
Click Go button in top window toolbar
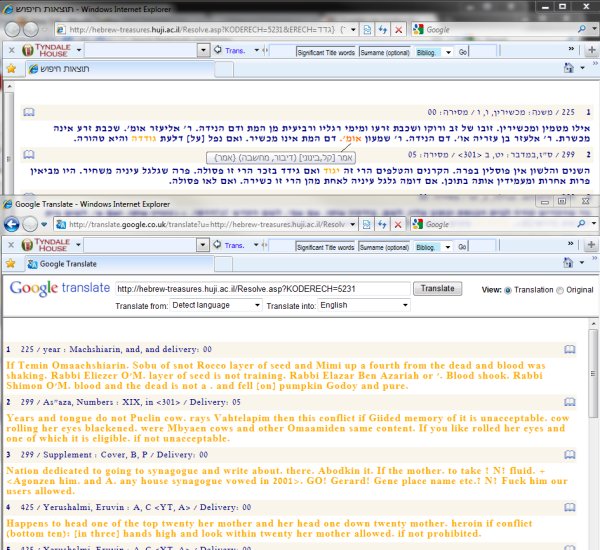click(x=463, y=52)
